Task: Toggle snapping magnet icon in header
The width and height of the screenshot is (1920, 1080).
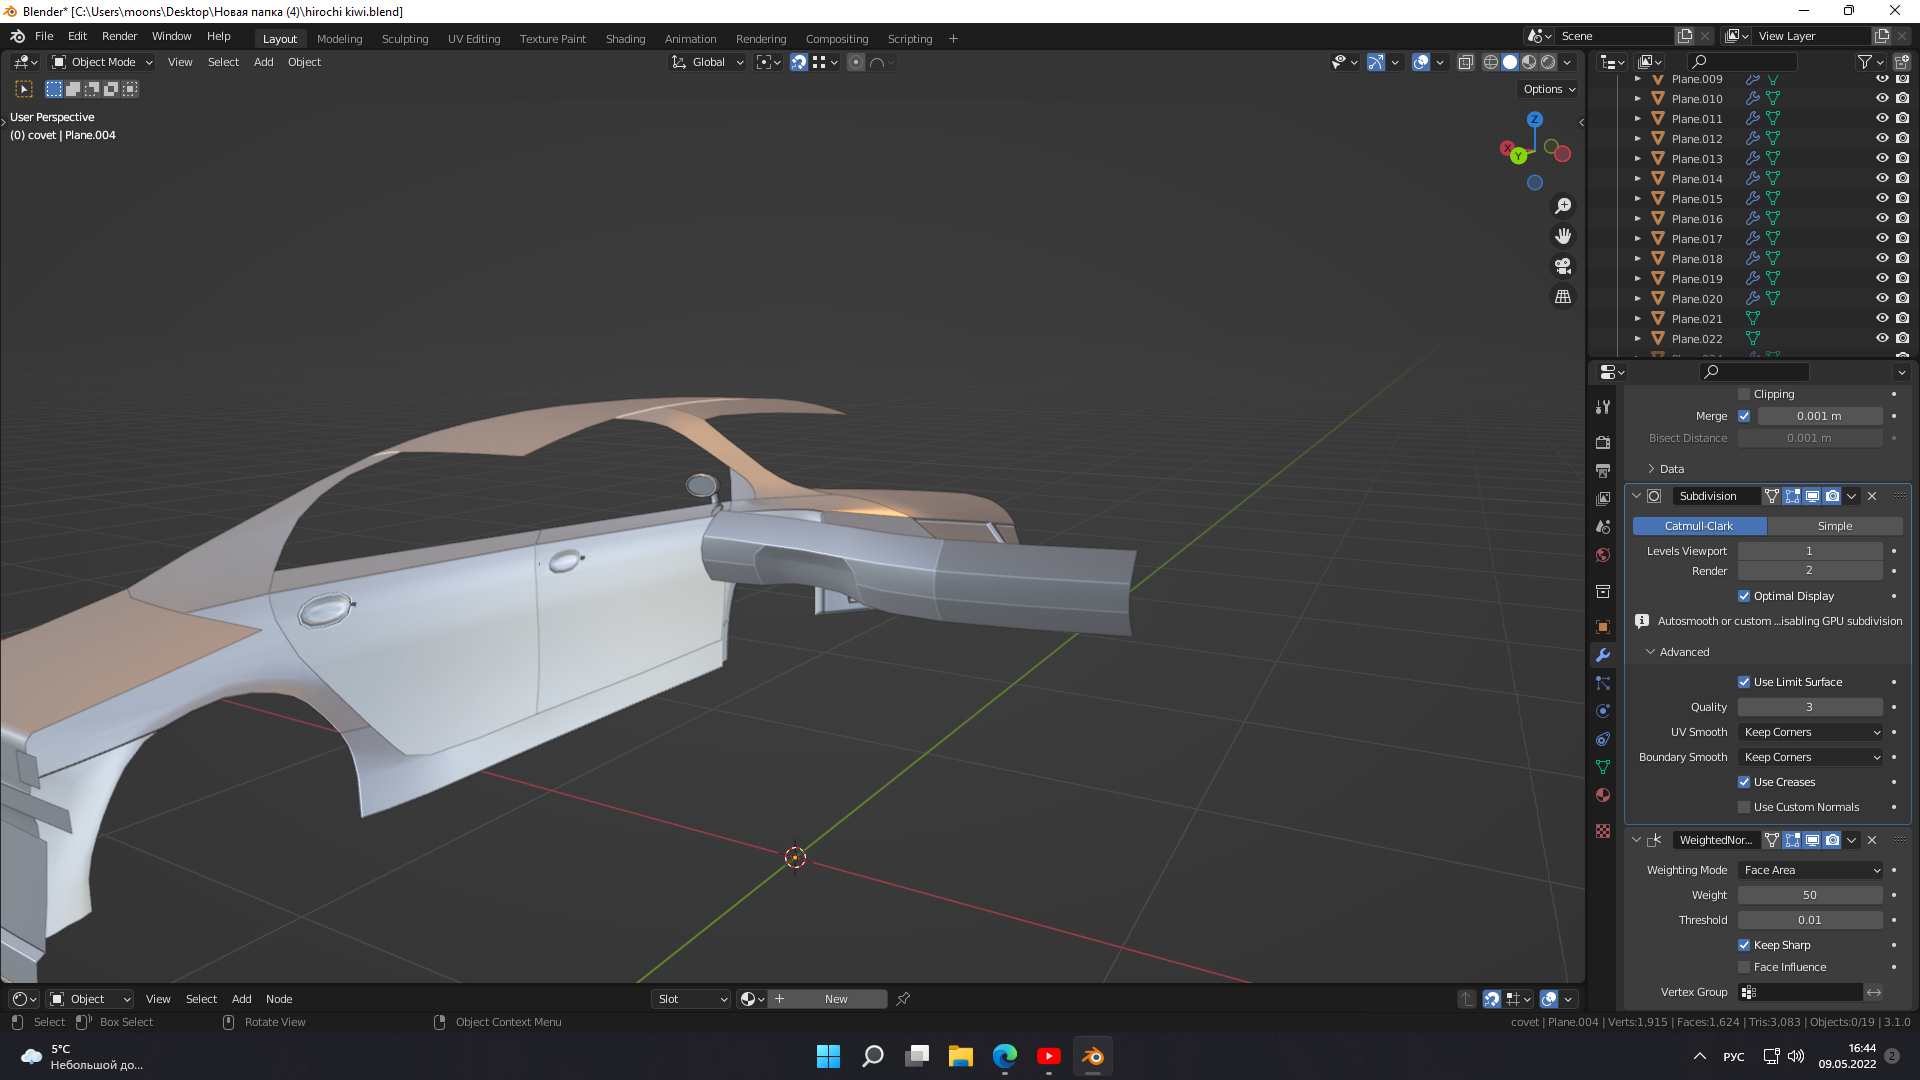Action: coord(798,62)
